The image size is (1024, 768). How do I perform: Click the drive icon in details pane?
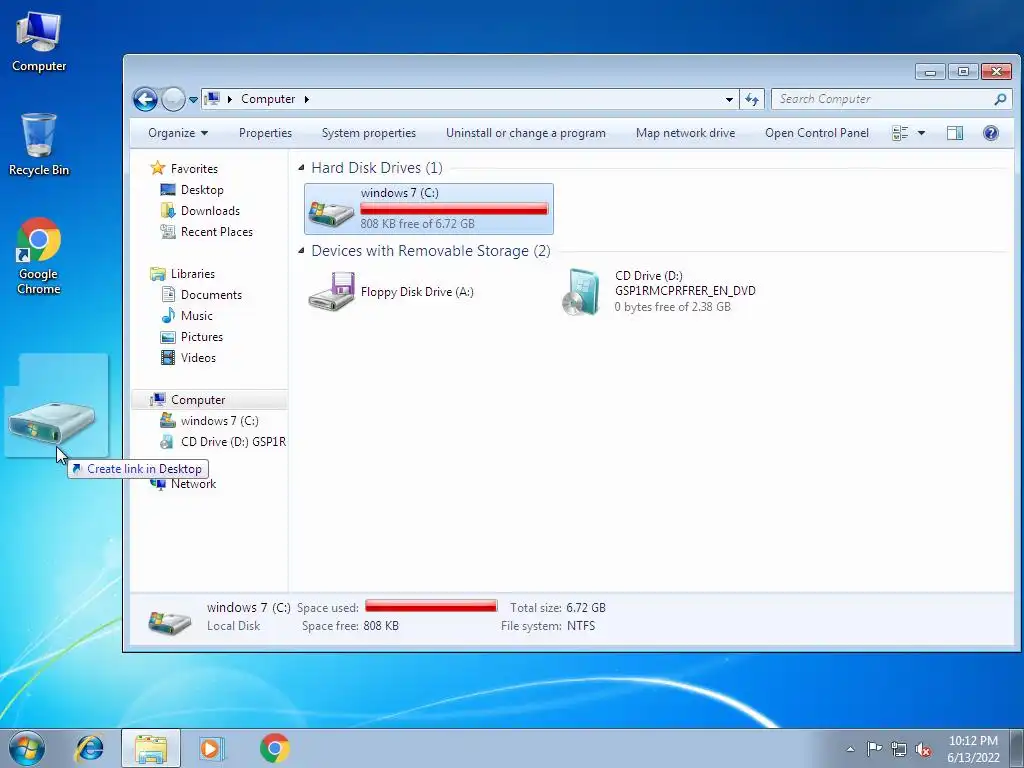pyautogui.click(x=170, y=622)
